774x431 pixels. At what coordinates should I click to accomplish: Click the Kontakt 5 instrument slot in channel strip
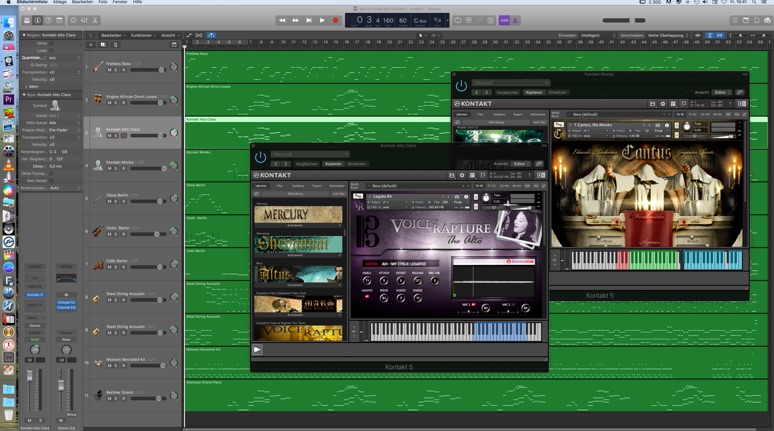[35, 295]
